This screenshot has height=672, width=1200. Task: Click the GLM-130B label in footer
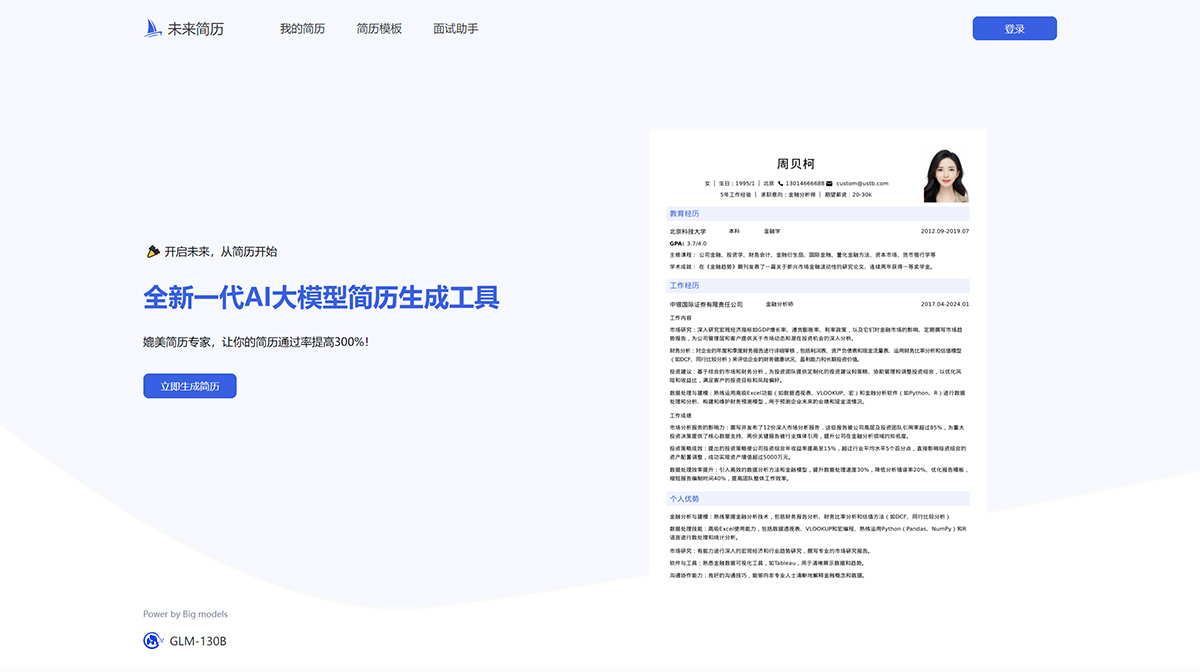pyautogui.click(x=196, y=640)
